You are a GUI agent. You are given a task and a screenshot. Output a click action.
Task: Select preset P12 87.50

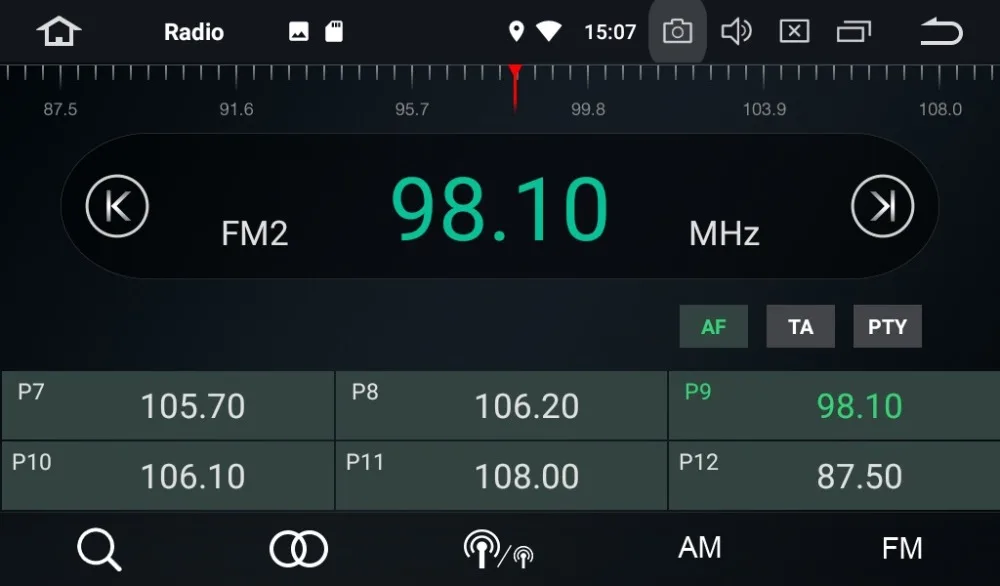coord(834,476)
